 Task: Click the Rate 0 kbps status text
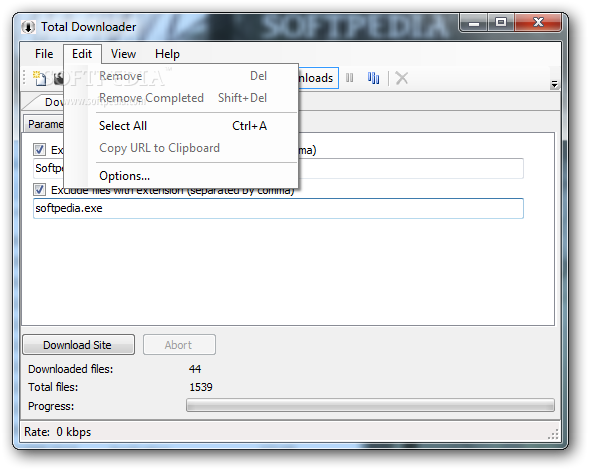[57, 432]
